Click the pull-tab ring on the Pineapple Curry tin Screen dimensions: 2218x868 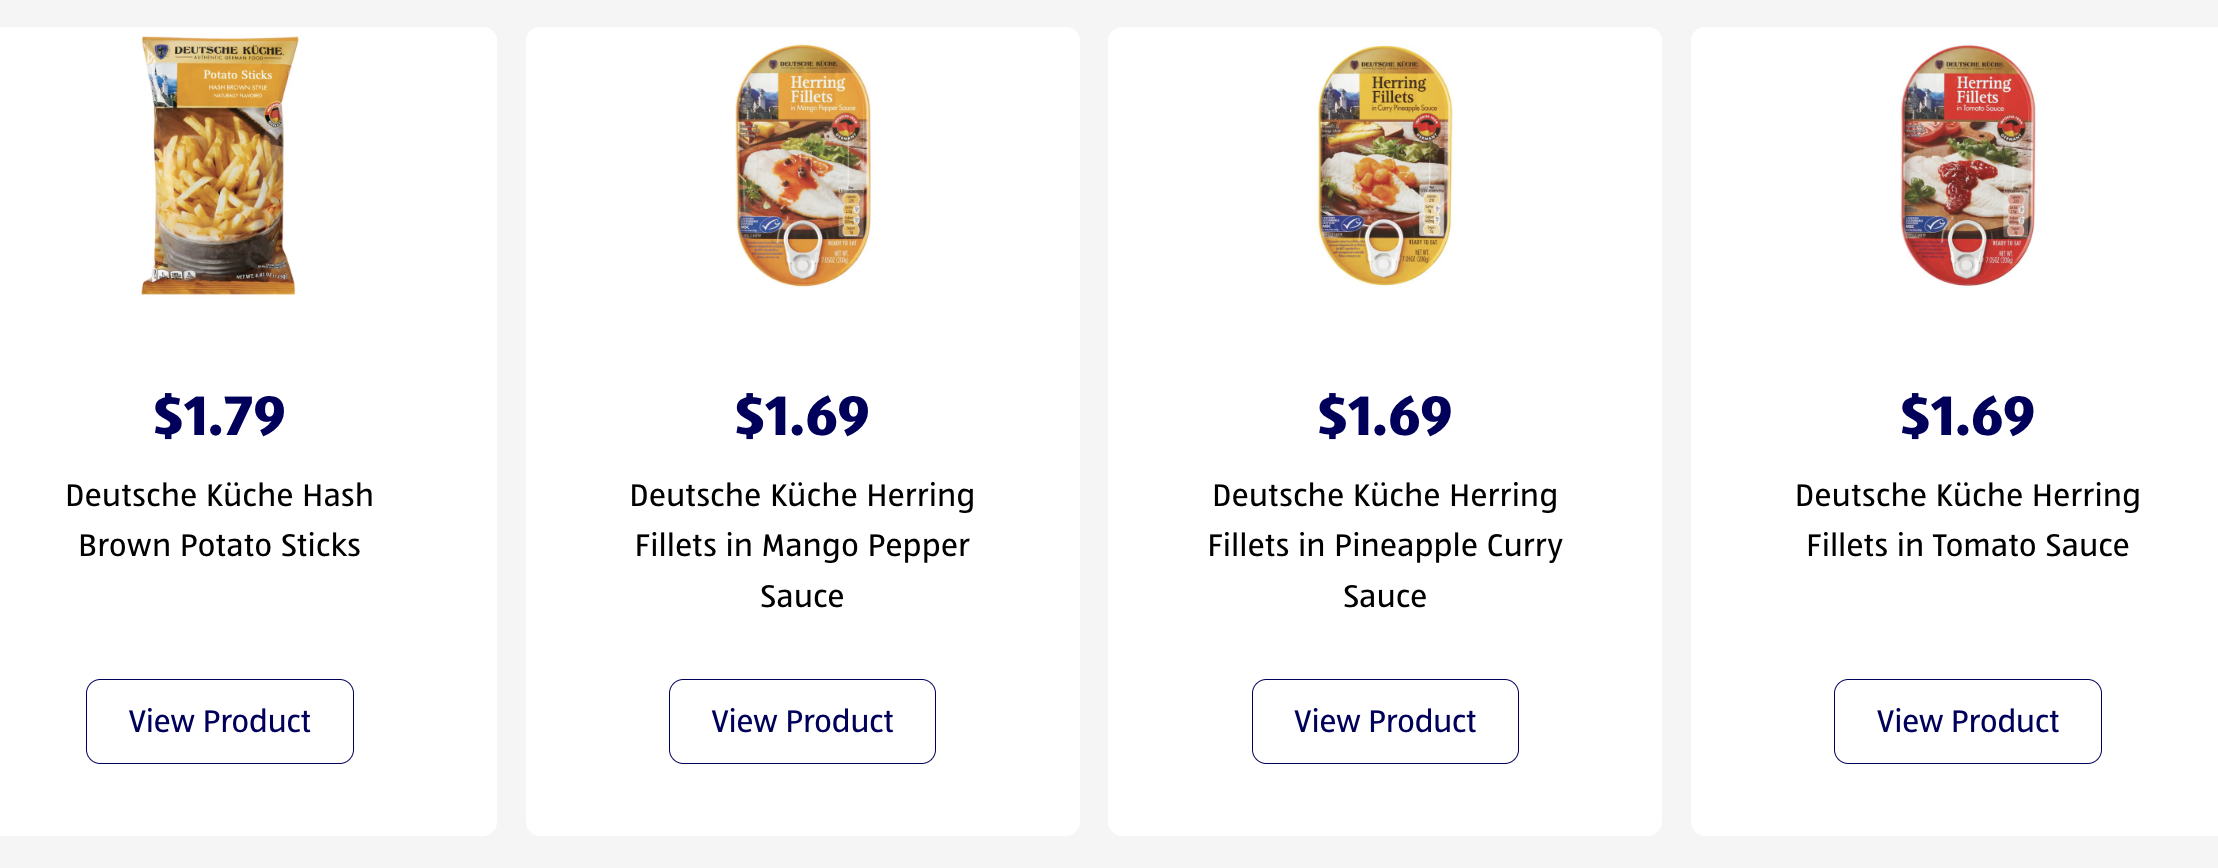click(x=1384, y=258)
